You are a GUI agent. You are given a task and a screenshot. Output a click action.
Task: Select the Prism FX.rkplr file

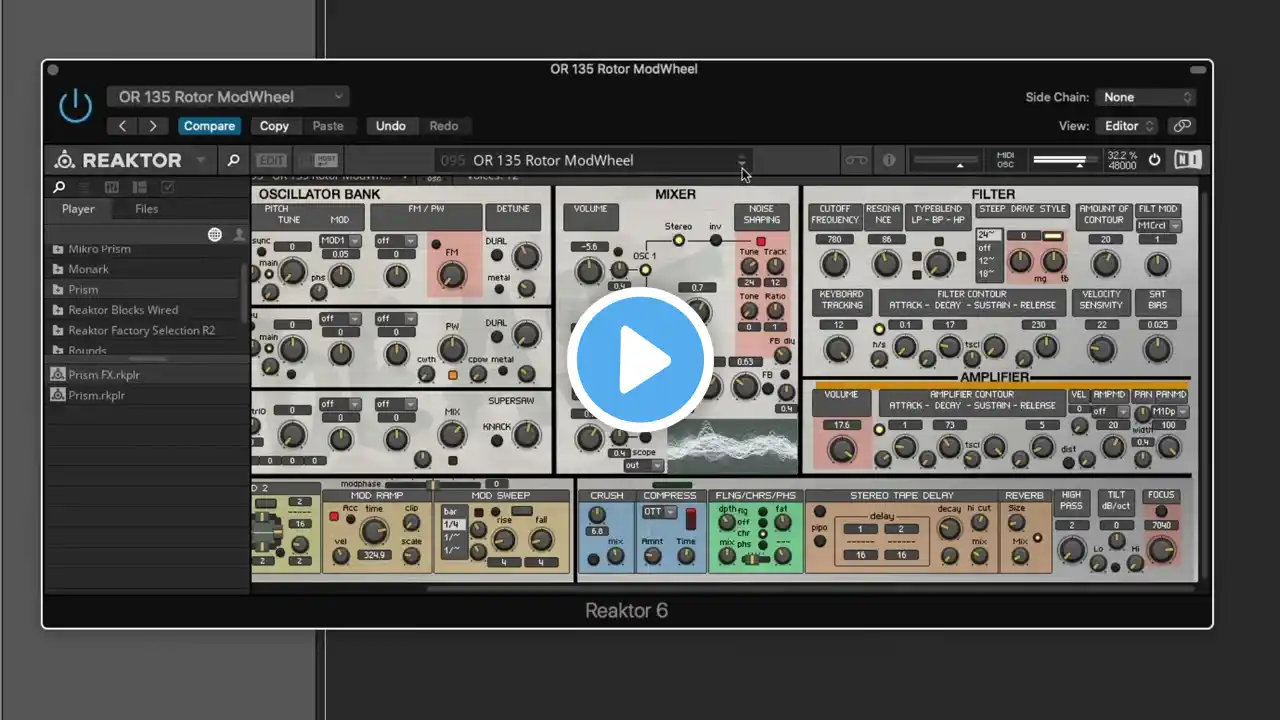(148, 375)
